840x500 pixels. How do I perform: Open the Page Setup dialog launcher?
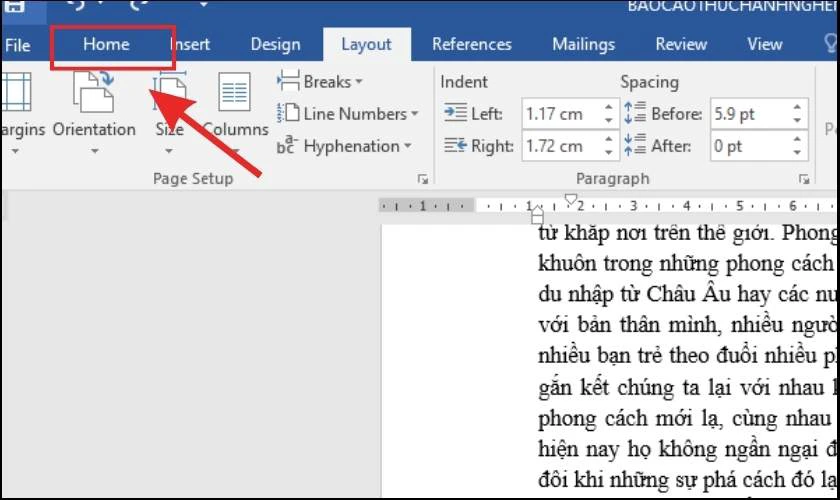[x=423, y=180]
